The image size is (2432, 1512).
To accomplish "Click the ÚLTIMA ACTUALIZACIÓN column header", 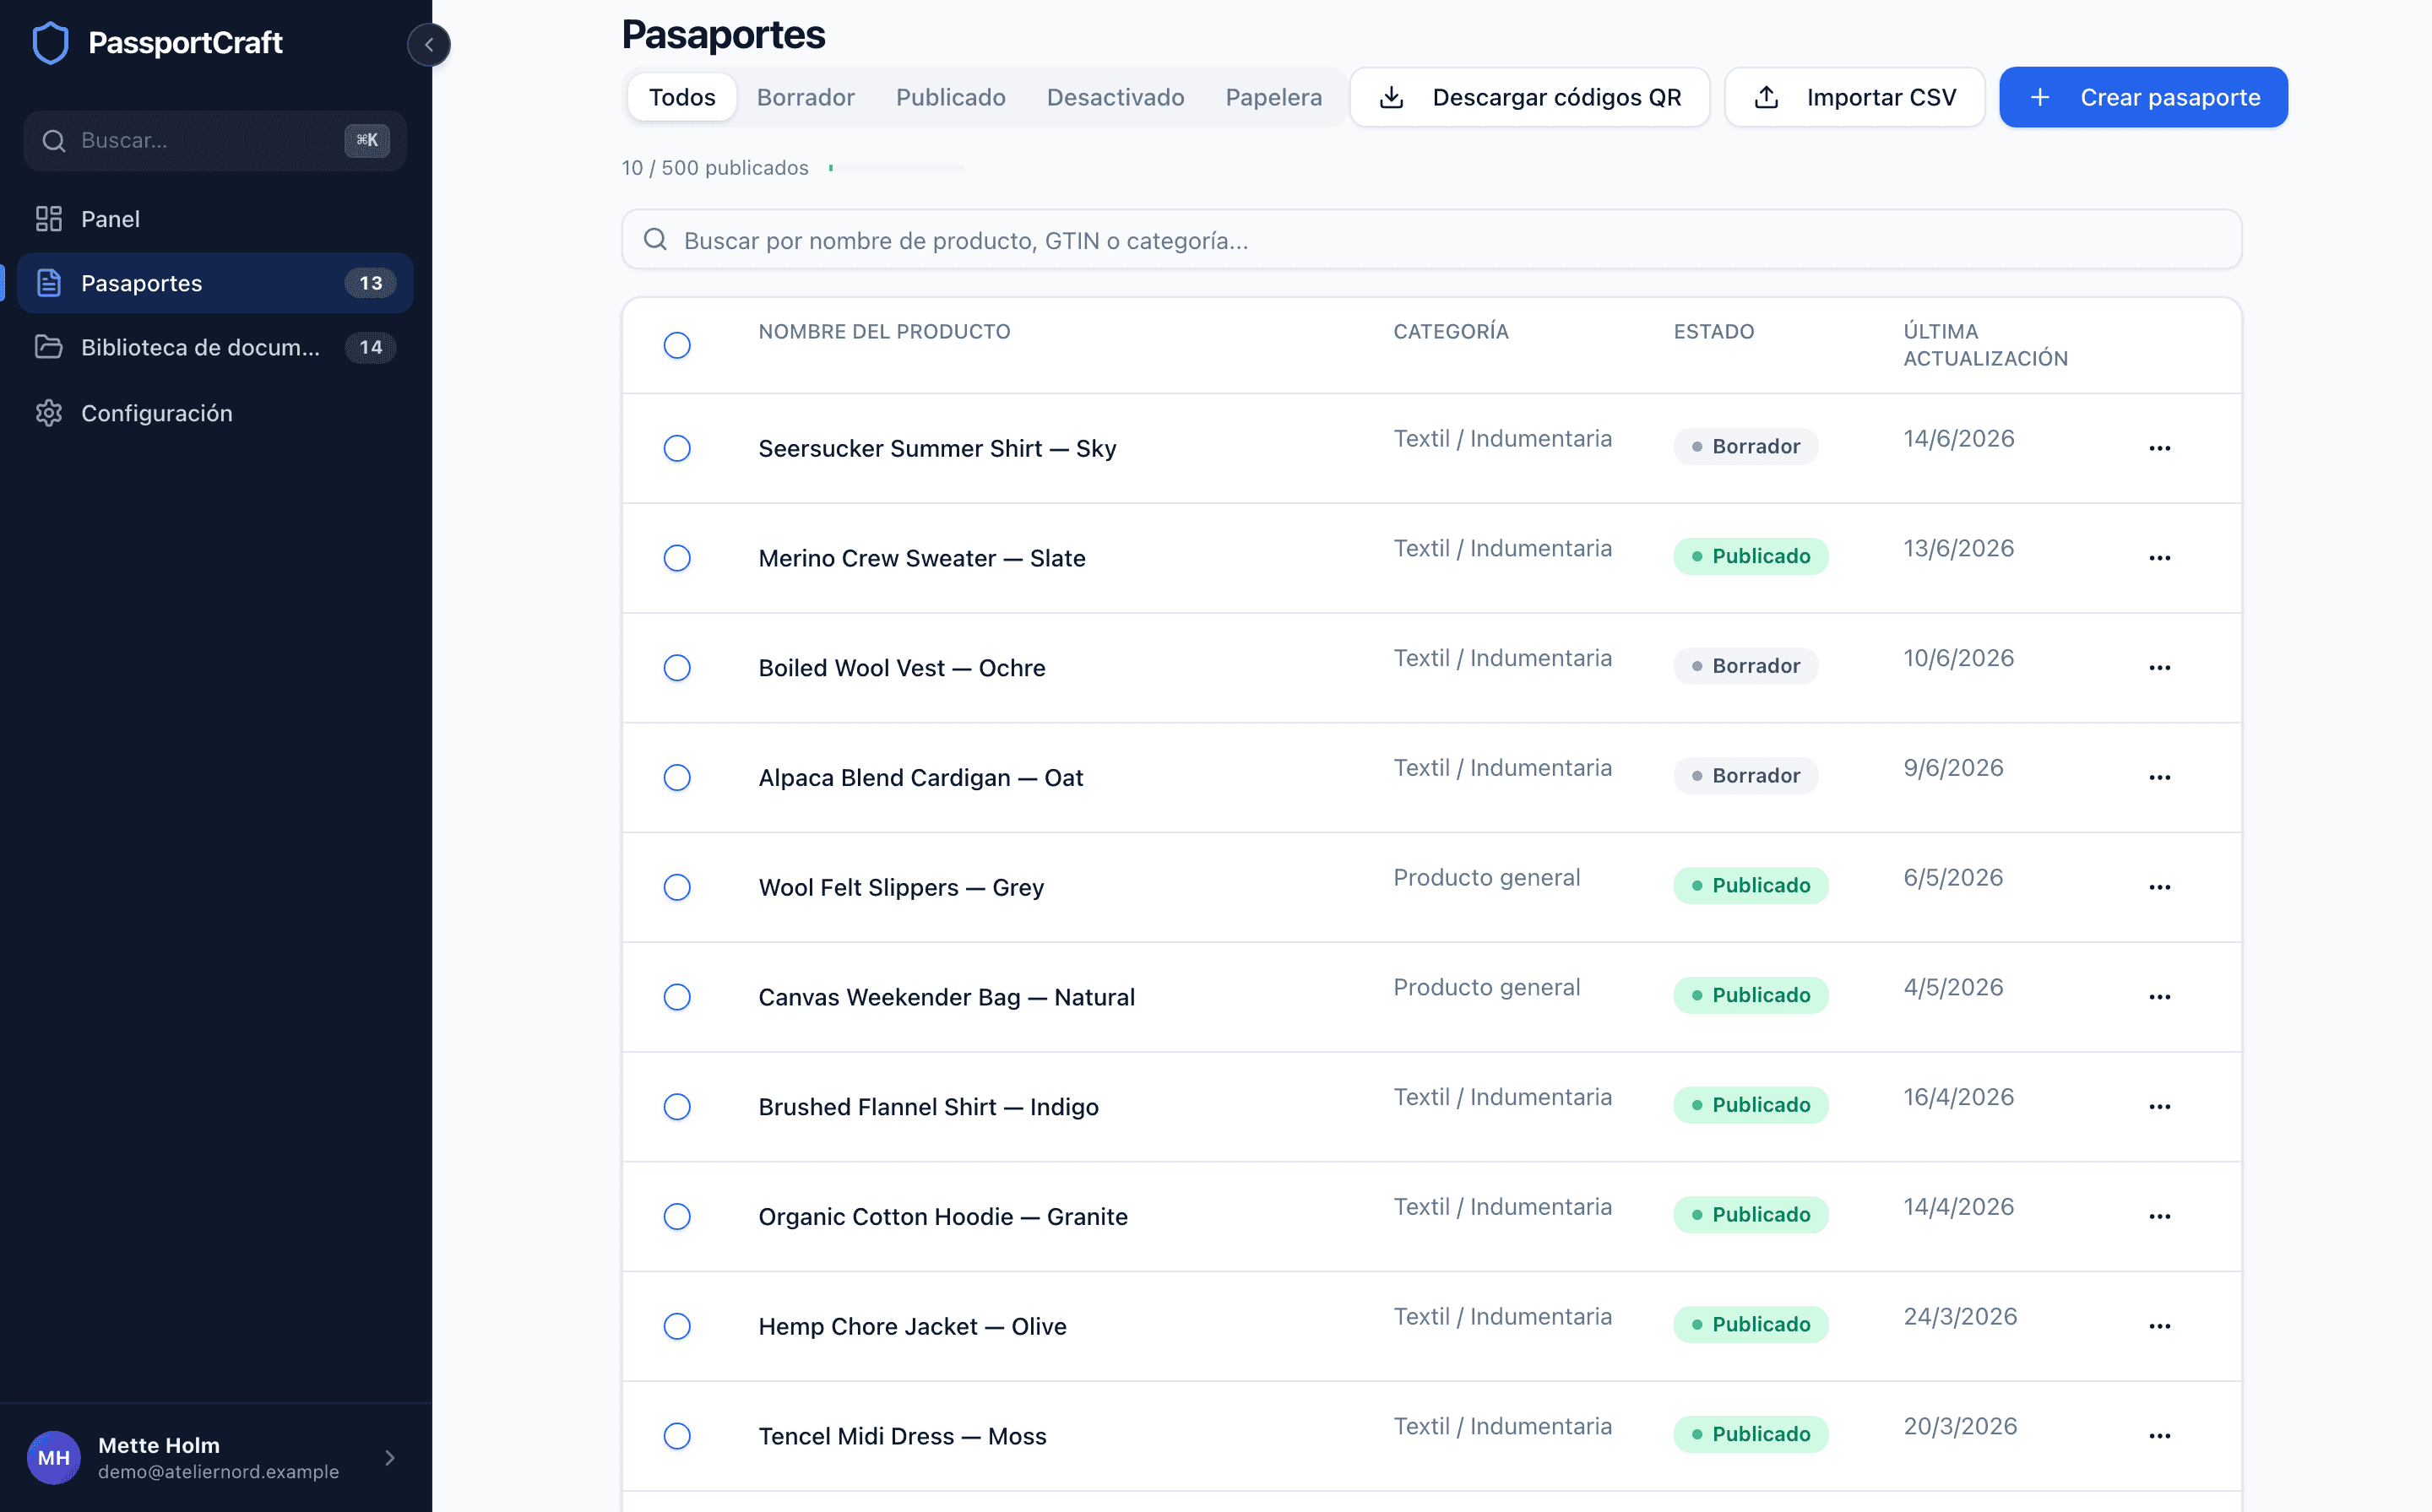I will [1985, 345].
